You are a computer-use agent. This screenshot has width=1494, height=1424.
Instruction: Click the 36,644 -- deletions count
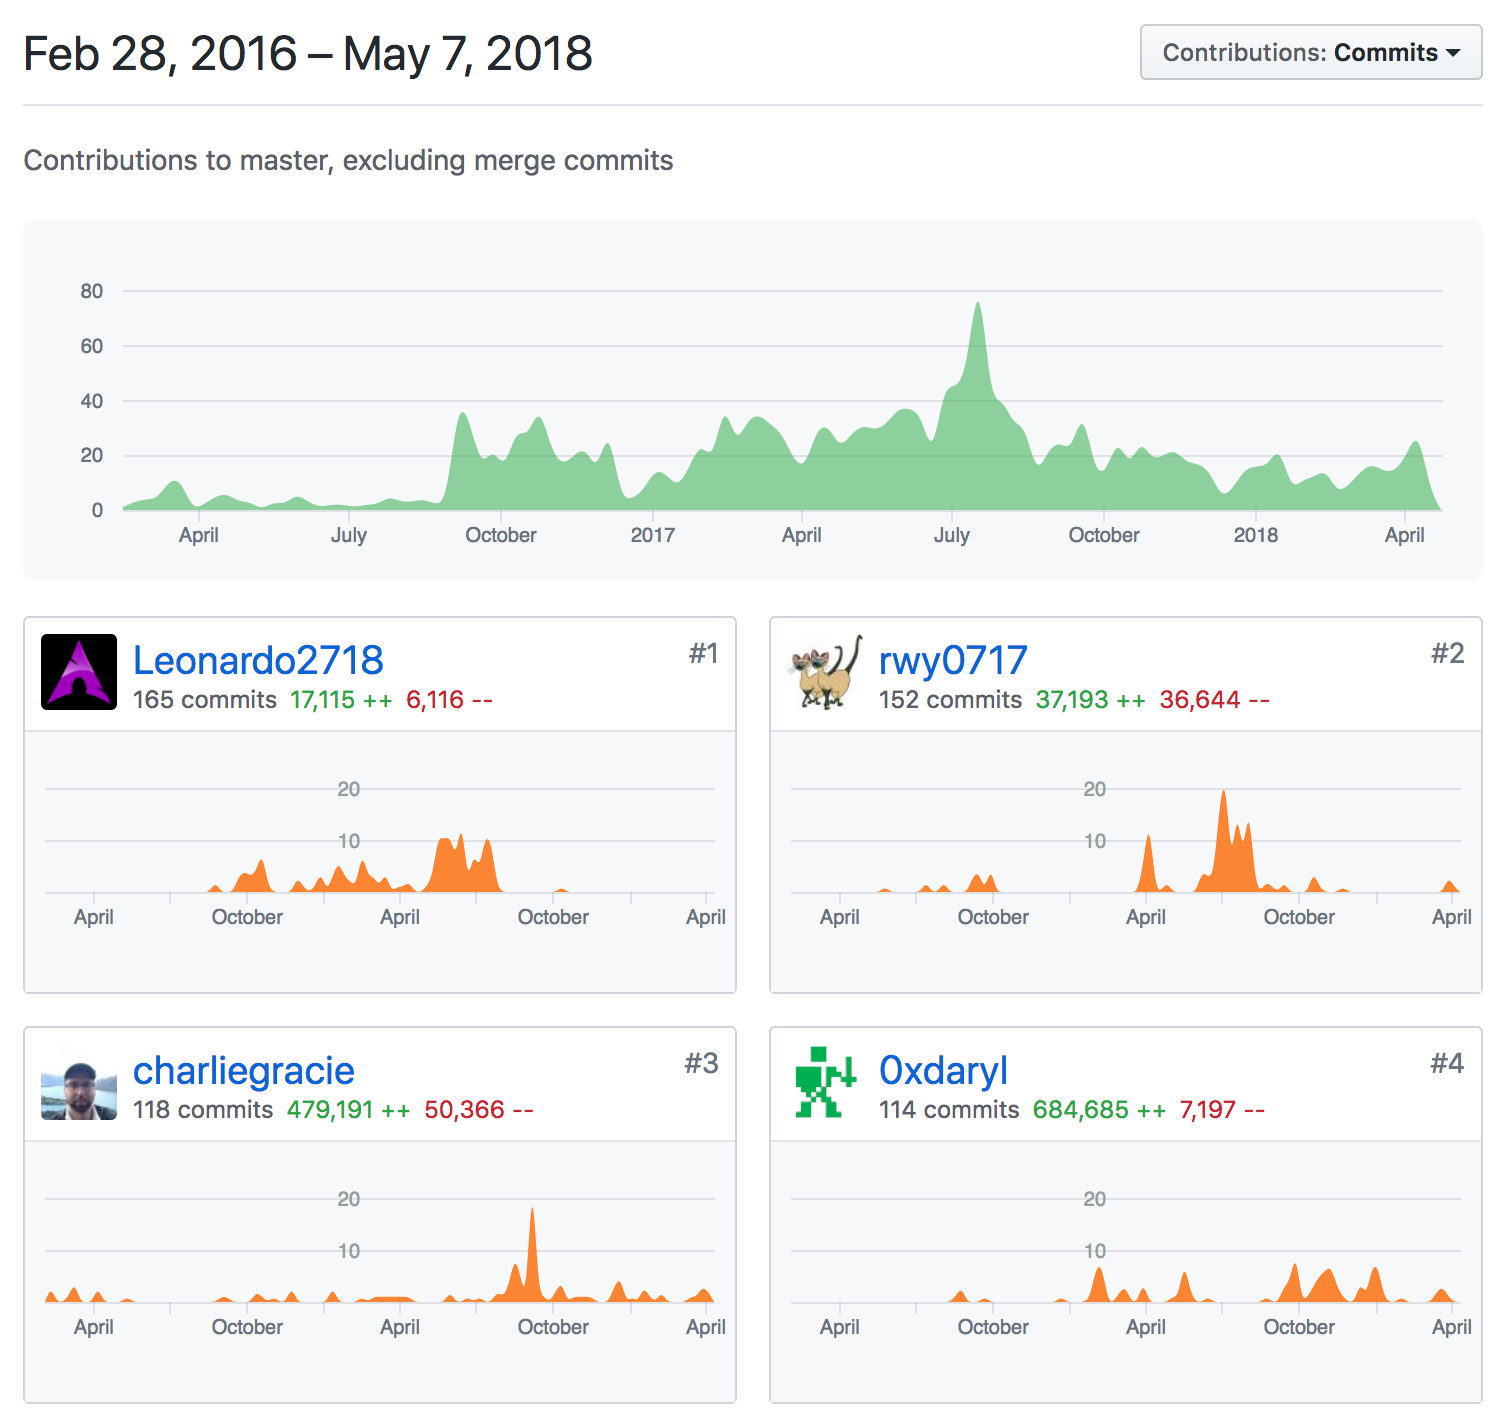pos(1214,700)
